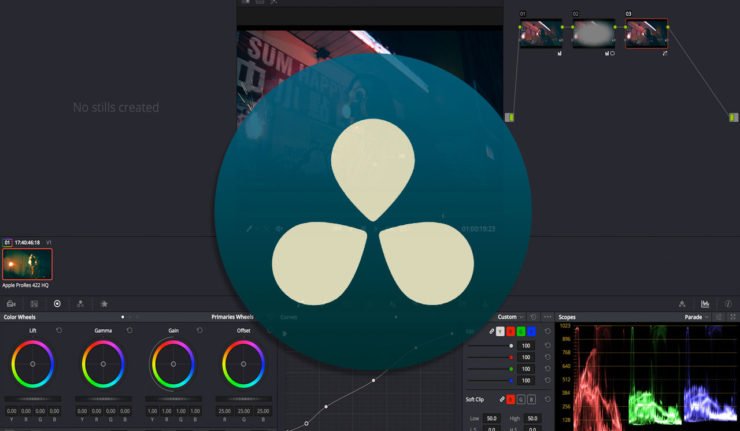Reset the blue intensity slider
The width and height of the screenshot is (740, 431).
coord(547,380)
